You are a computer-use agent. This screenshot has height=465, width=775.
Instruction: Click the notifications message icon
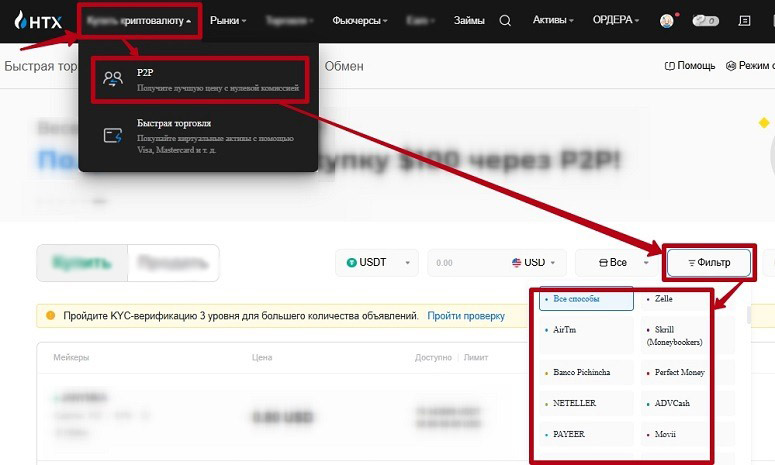coord(743,20)
